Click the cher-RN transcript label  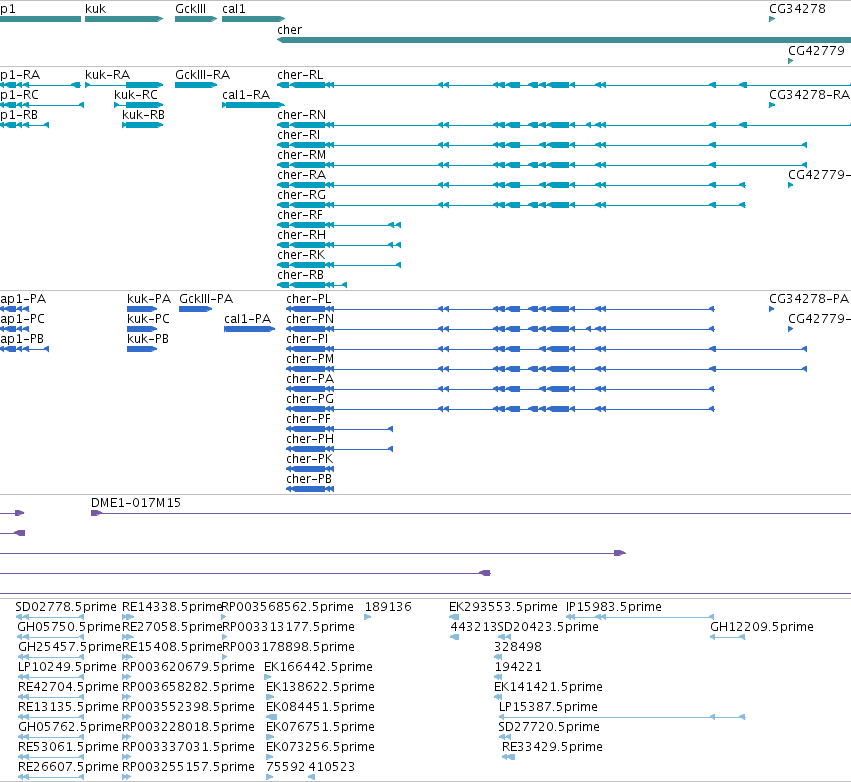(301, 115)
